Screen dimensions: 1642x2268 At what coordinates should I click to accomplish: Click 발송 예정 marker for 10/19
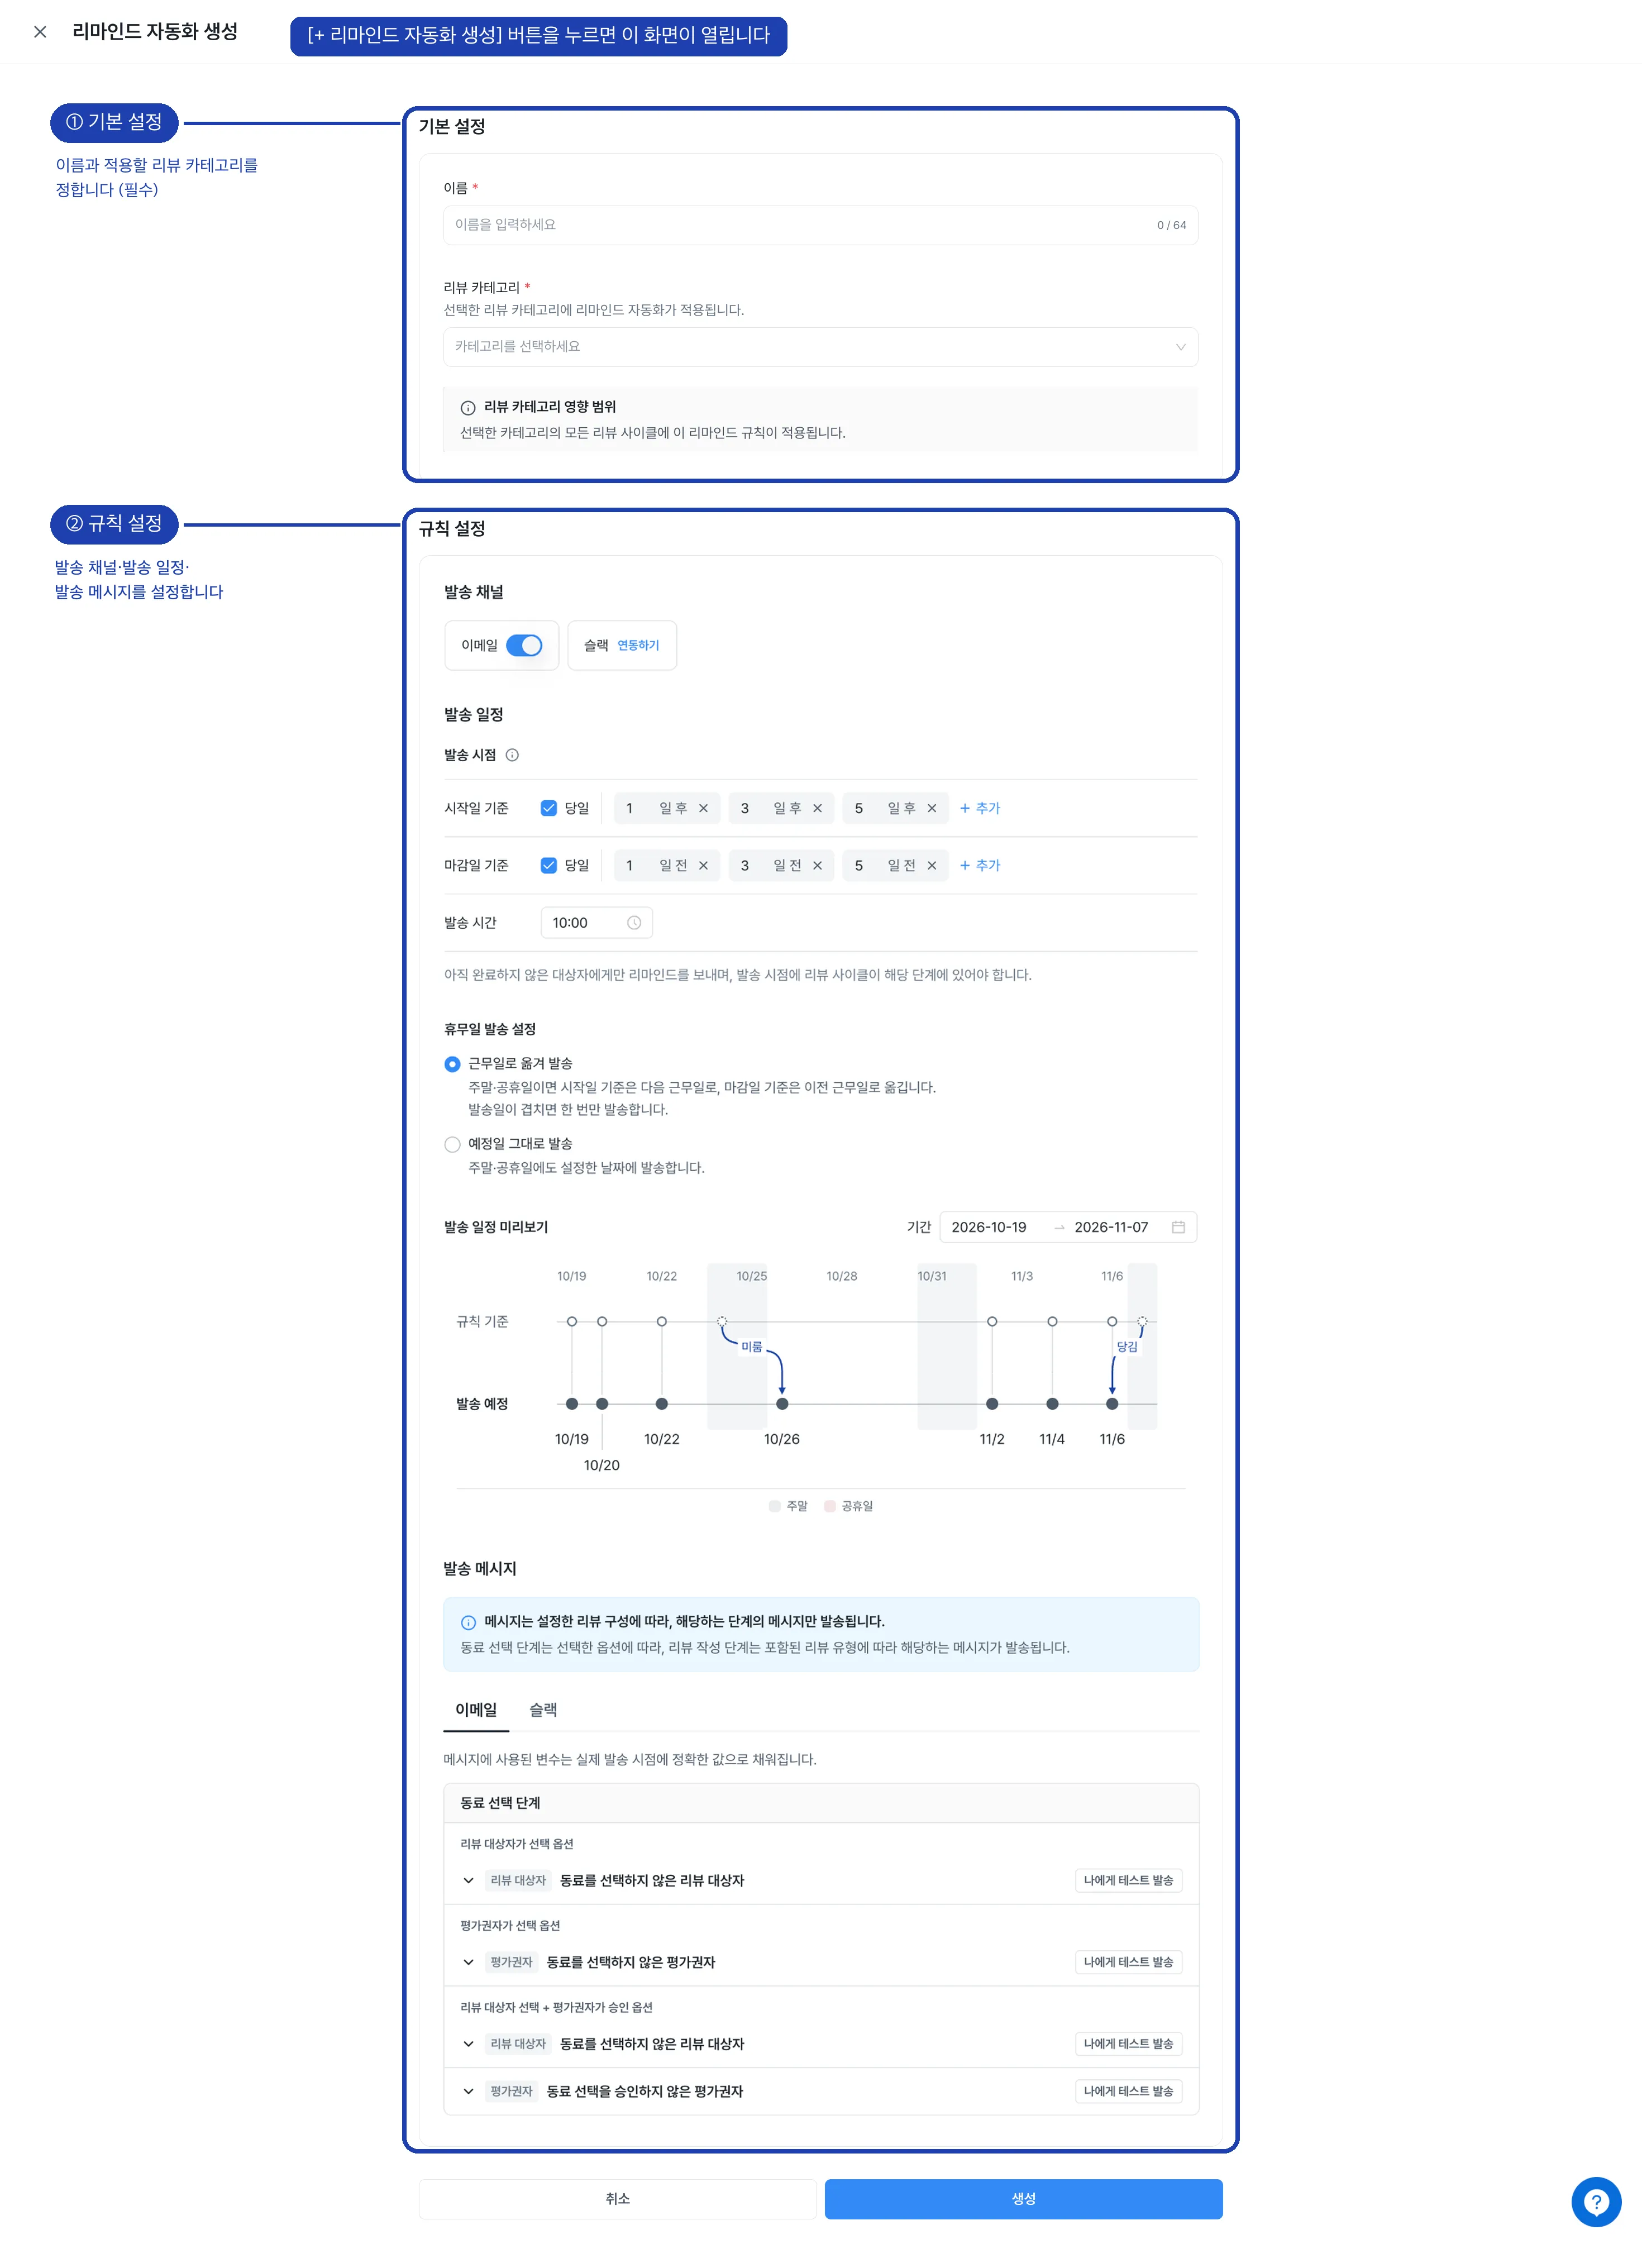point(572,1405)
